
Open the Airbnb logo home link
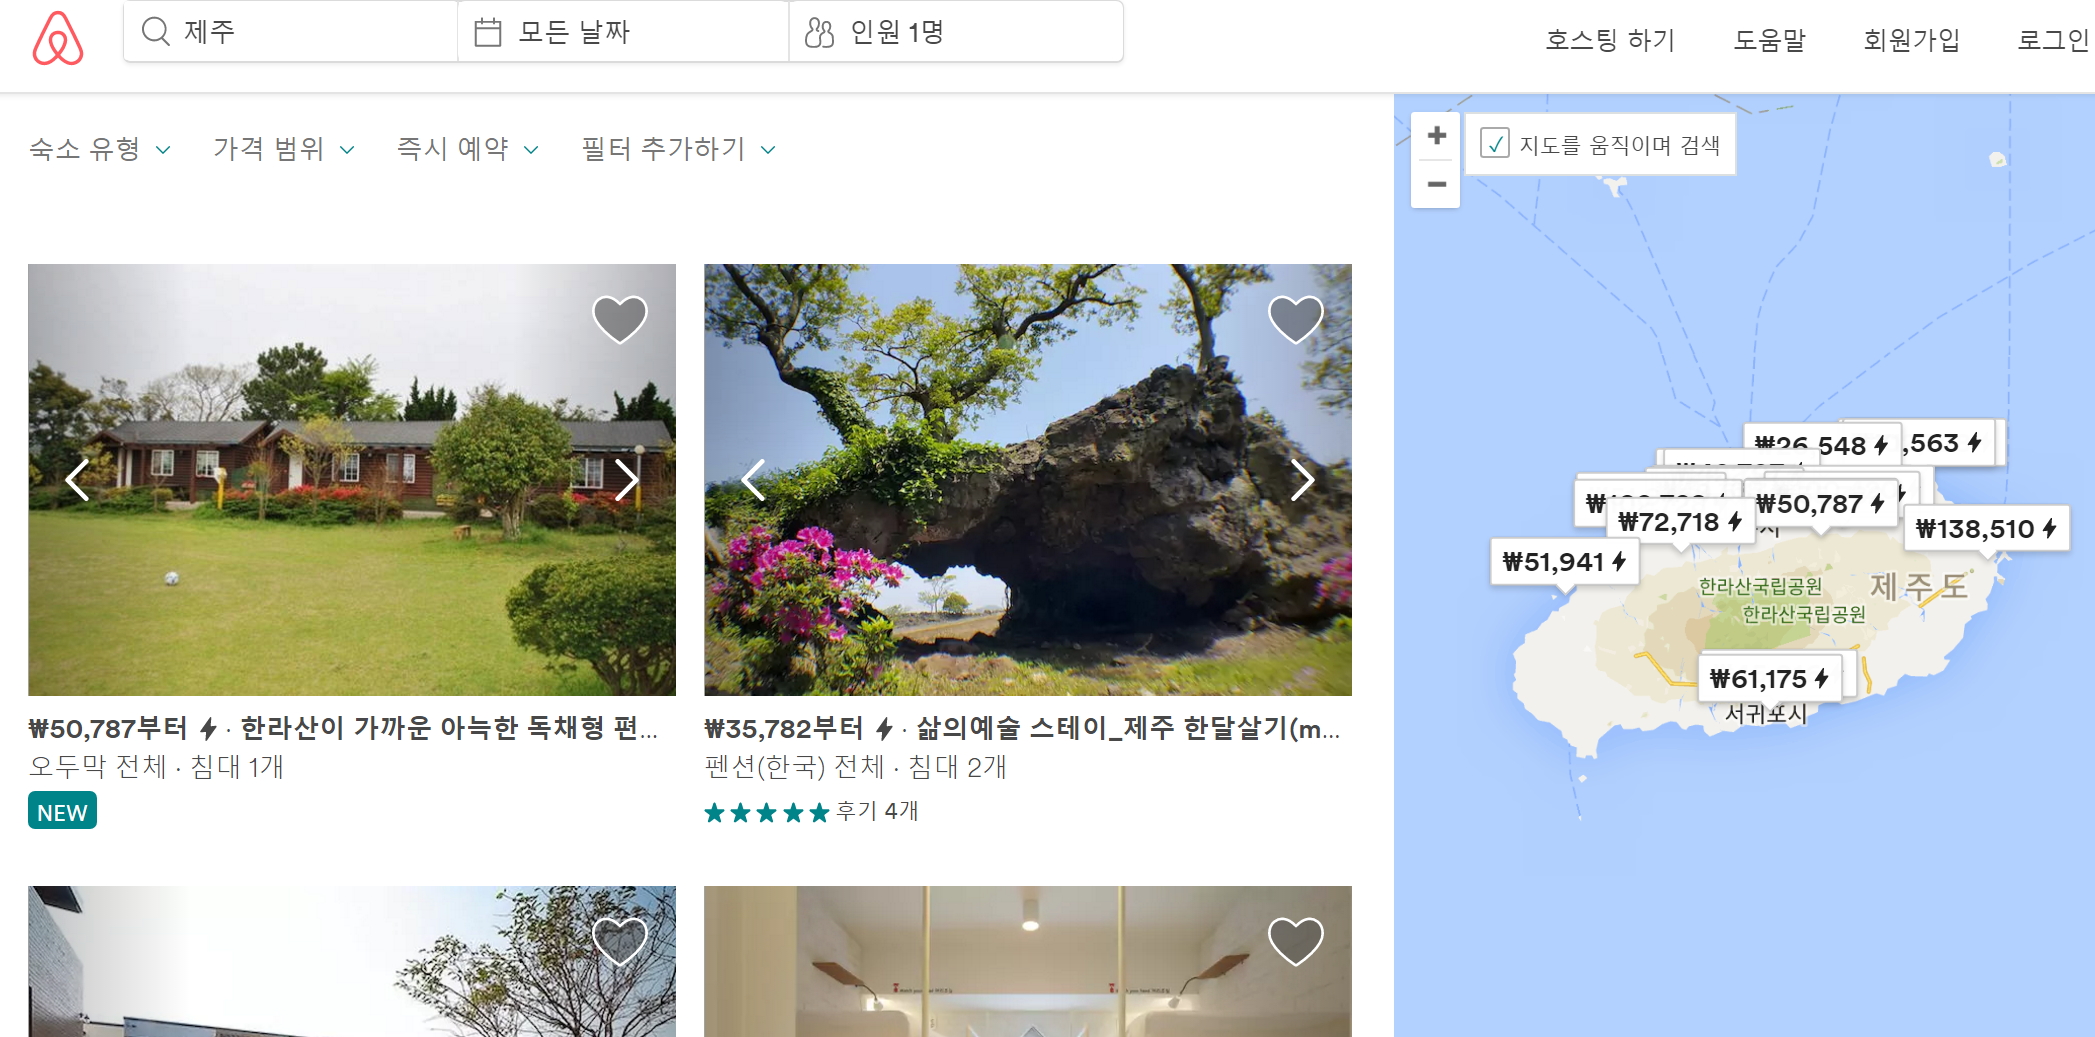point(58,38)
